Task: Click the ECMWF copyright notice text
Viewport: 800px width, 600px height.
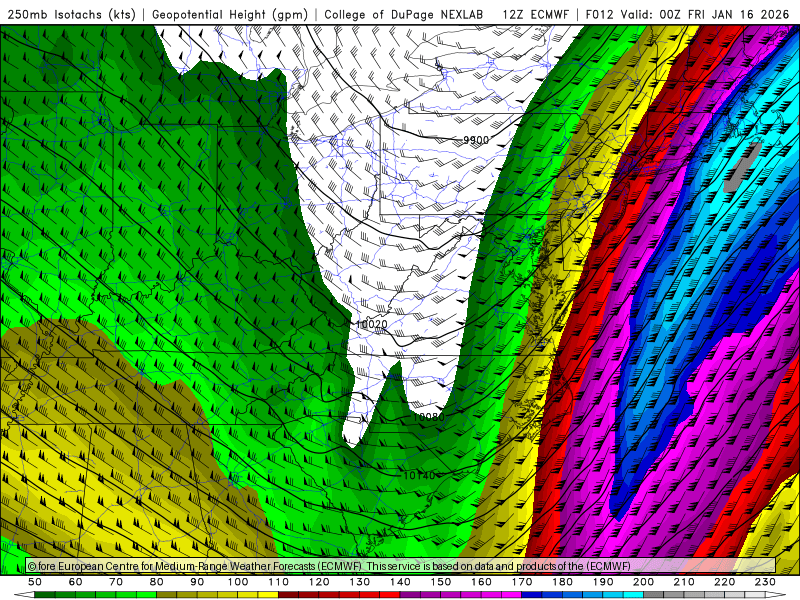Action: 329,566
